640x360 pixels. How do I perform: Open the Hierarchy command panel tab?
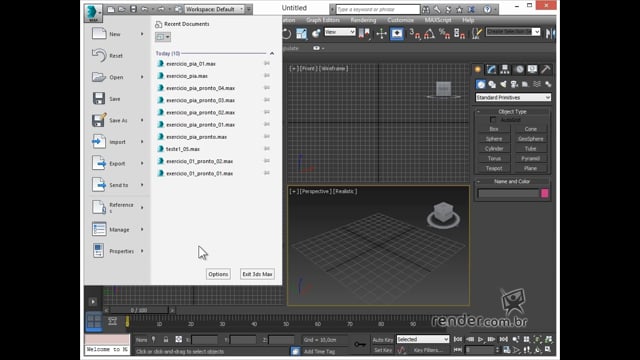505,69
